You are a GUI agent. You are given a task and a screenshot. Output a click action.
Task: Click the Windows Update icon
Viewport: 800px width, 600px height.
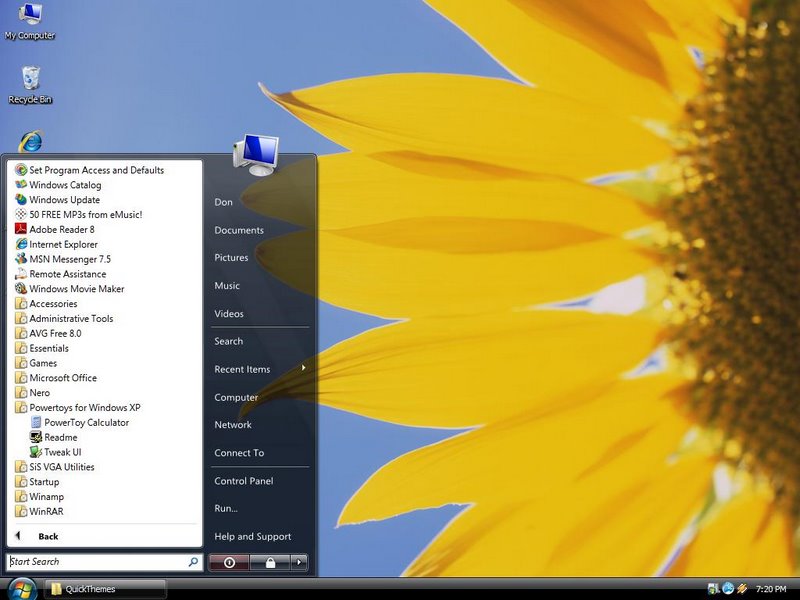[21, 199]
